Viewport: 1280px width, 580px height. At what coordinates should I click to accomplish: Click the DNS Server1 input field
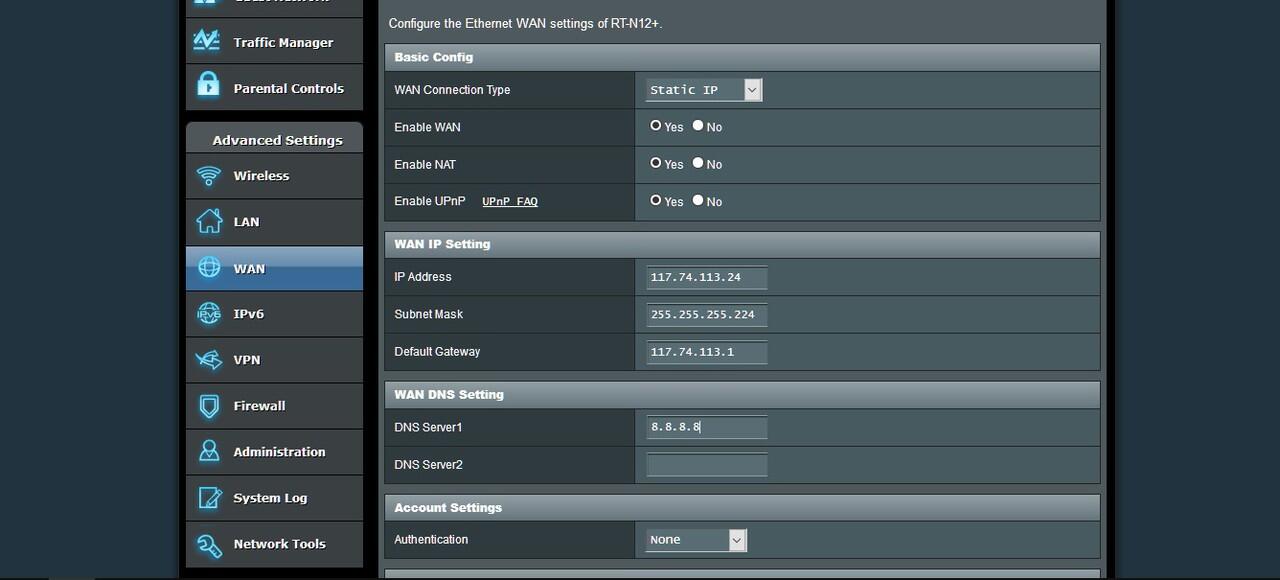tap(707, 427)
